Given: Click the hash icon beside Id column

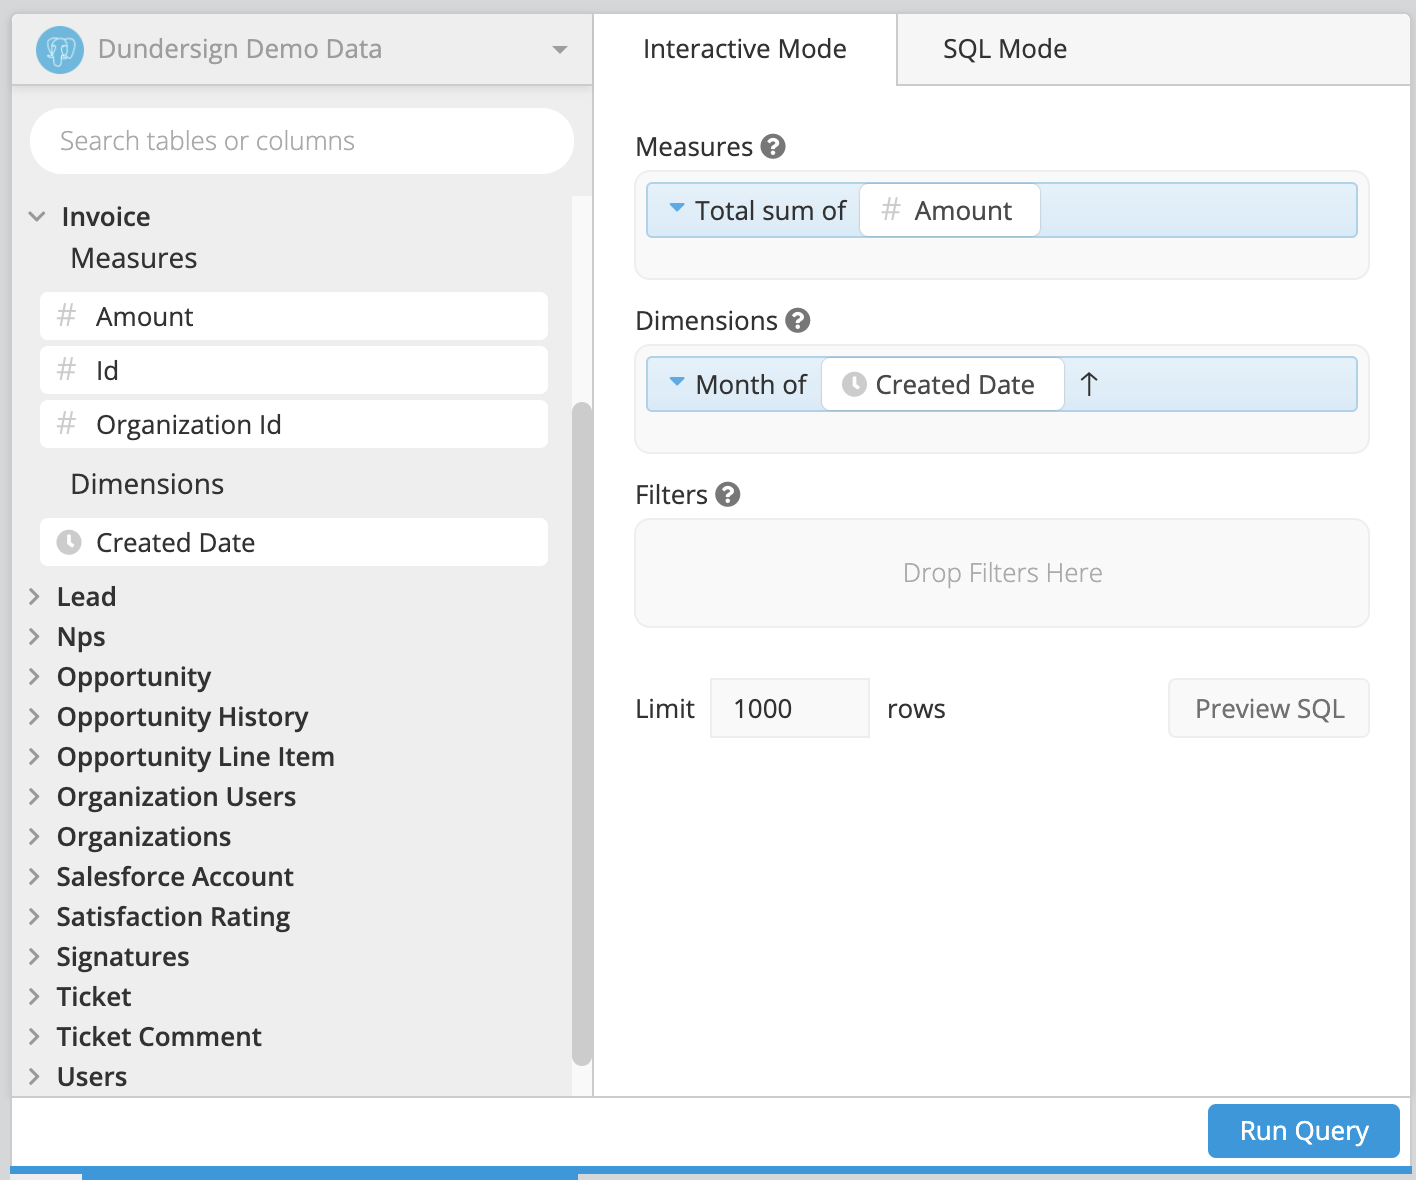Looking at the screenshot, I should (x=66, y=370).
